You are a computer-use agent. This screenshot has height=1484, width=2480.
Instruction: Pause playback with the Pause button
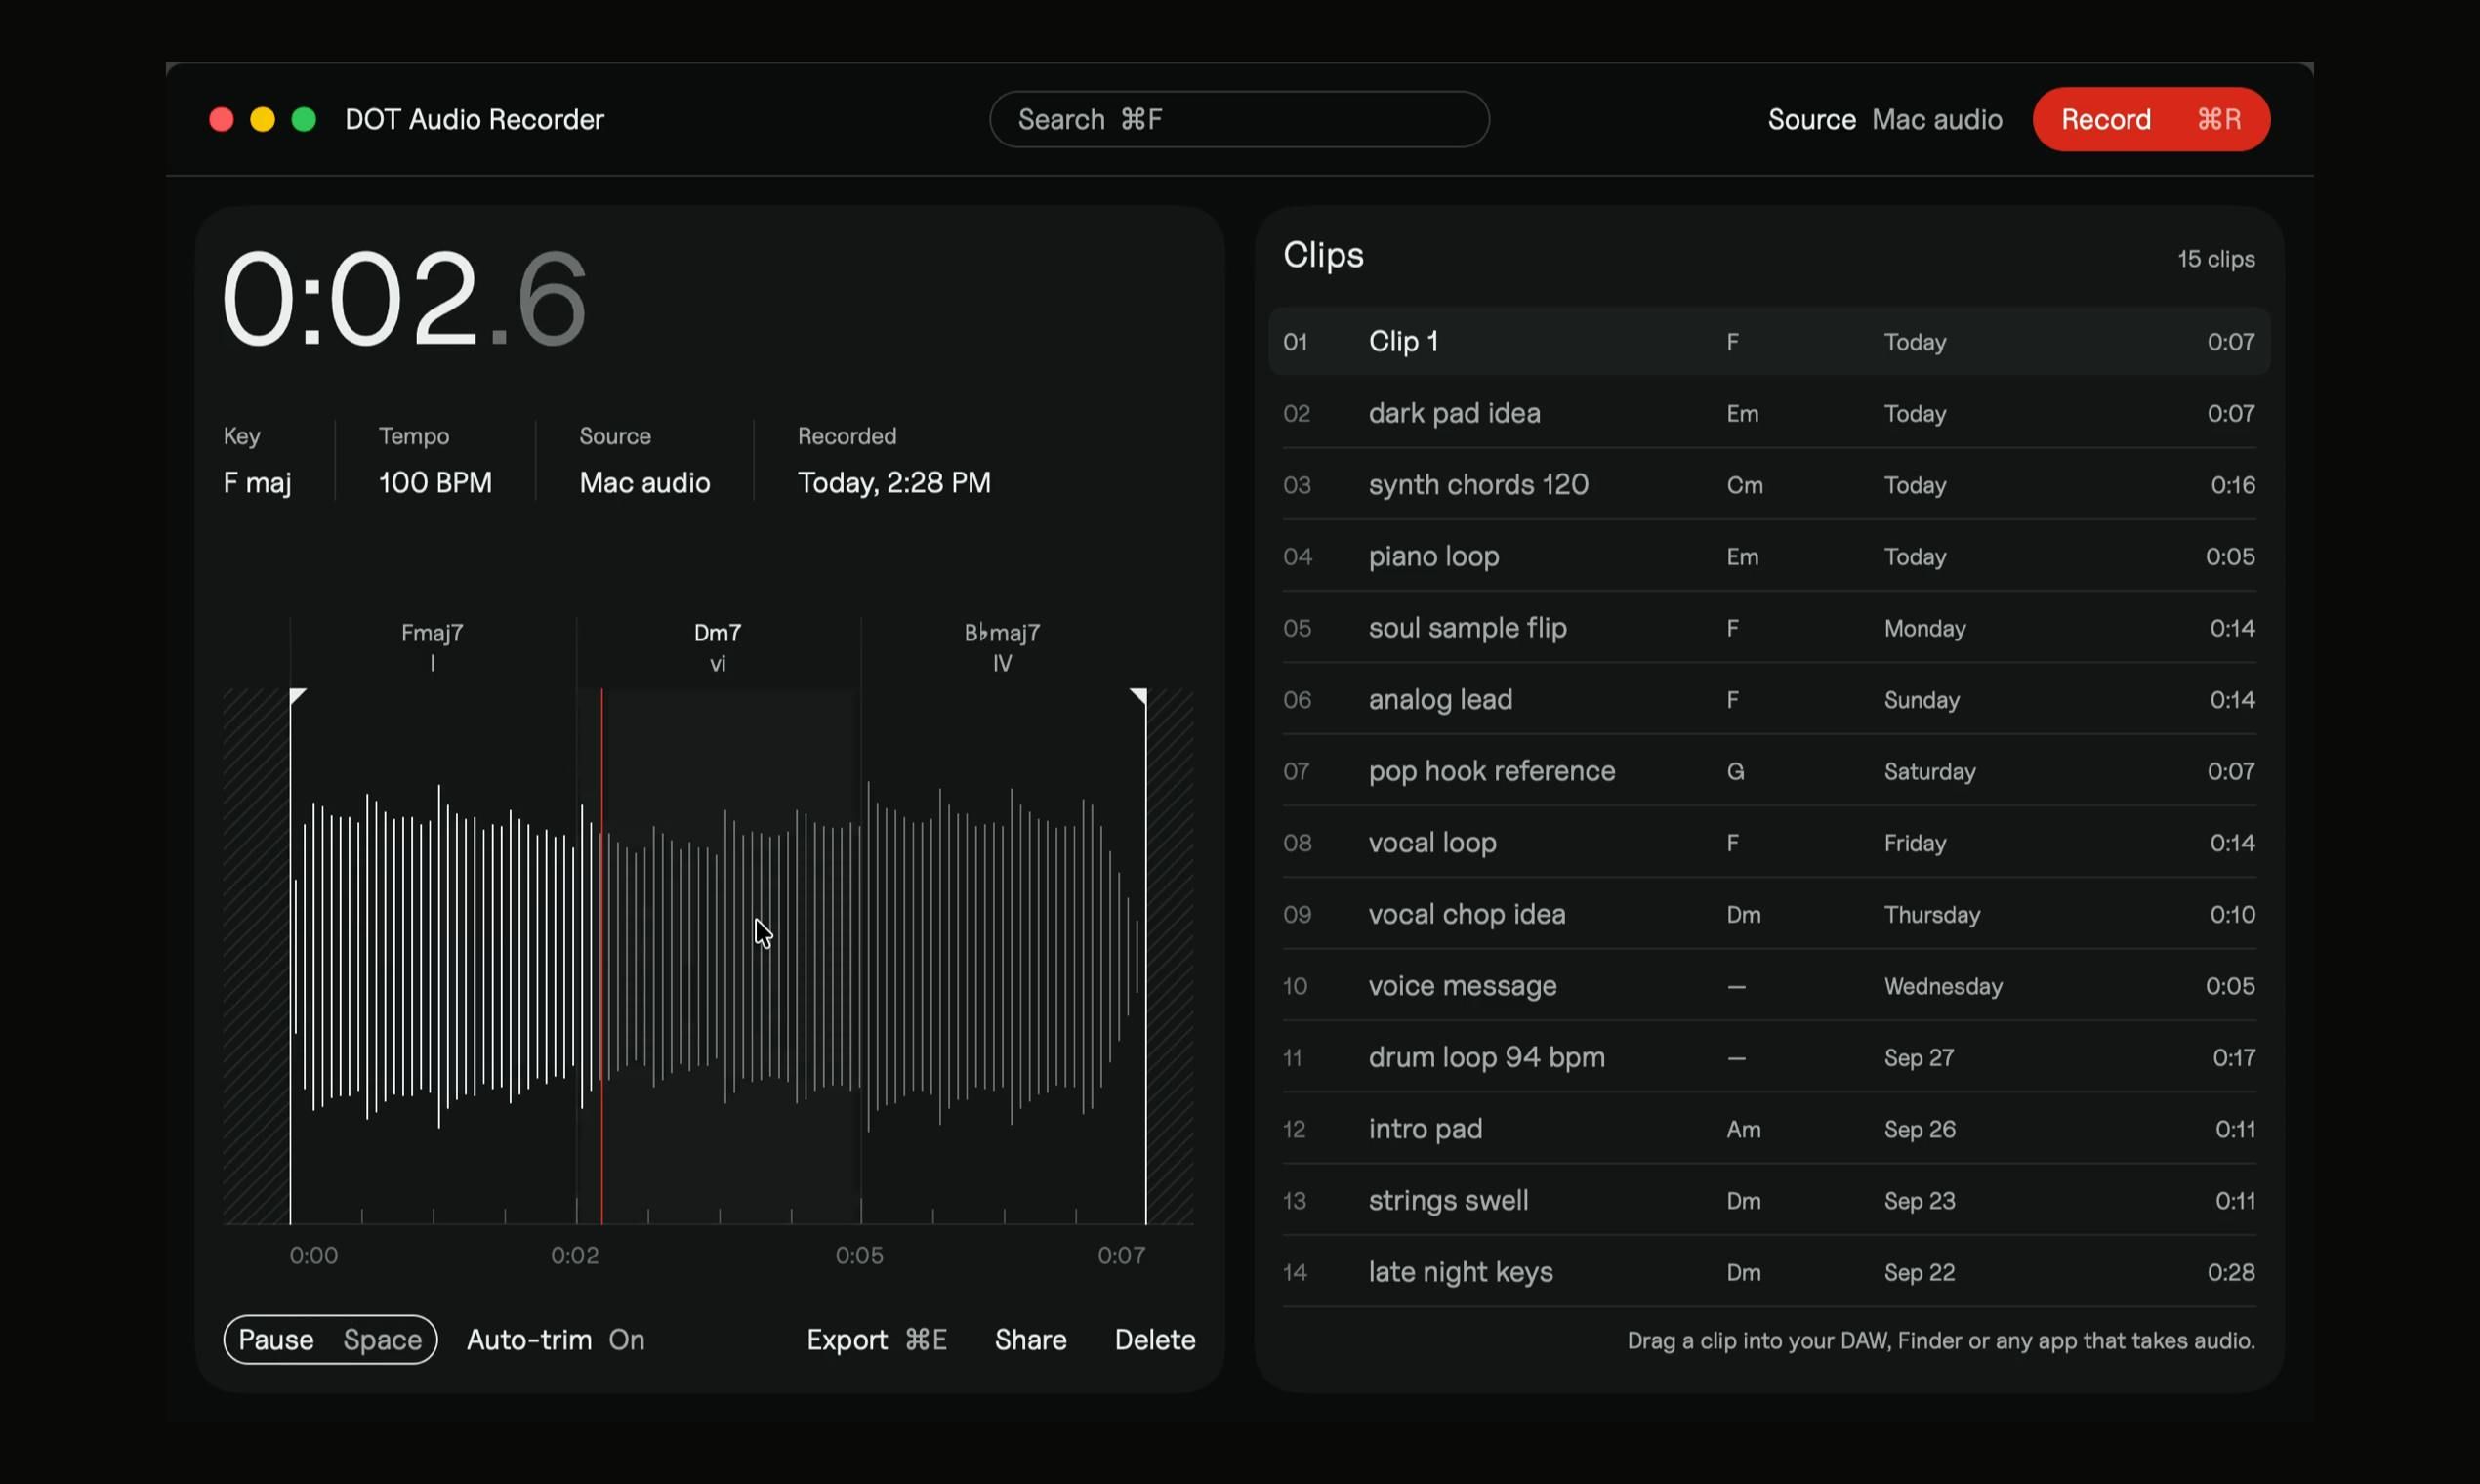point(330,1339)
